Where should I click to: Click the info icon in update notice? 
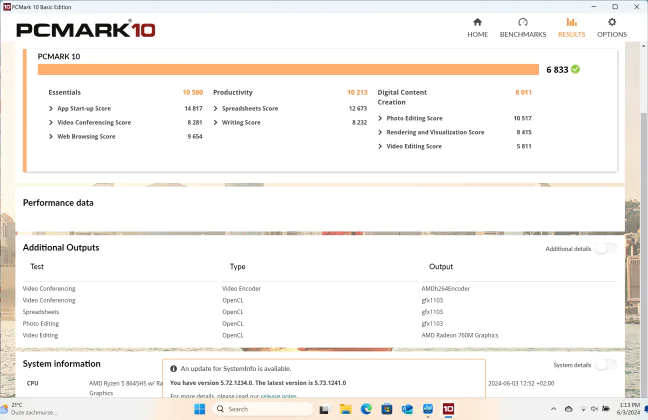click(174, 368)
